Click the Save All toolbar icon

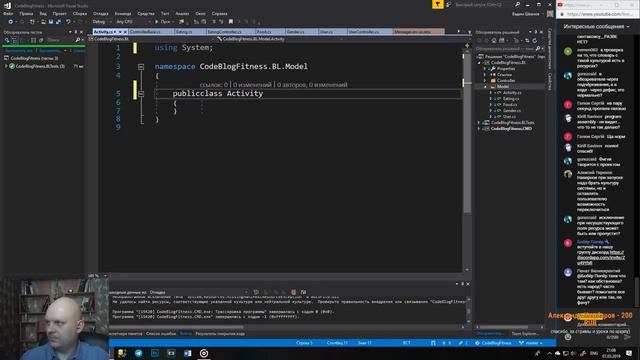pyautogui.click(x=58, y=22)
